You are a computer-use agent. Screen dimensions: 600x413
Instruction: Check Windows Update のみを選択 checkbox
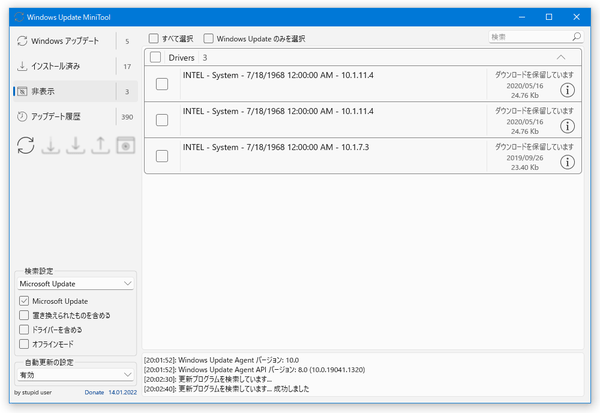(209, 38)
